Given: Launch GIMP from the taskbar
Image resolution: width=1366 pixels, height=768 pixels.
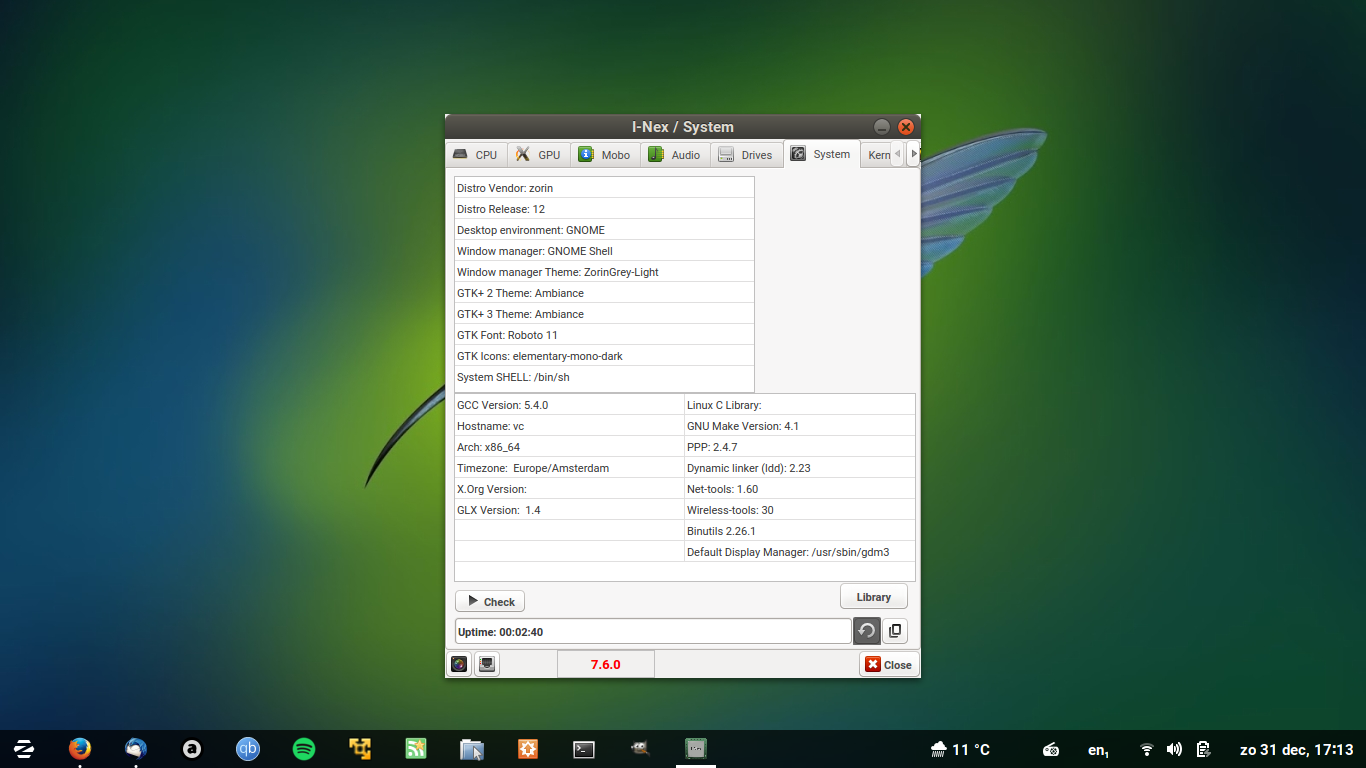Looking at the screenshot, I should pyautogui.click(x=640, y=749).
